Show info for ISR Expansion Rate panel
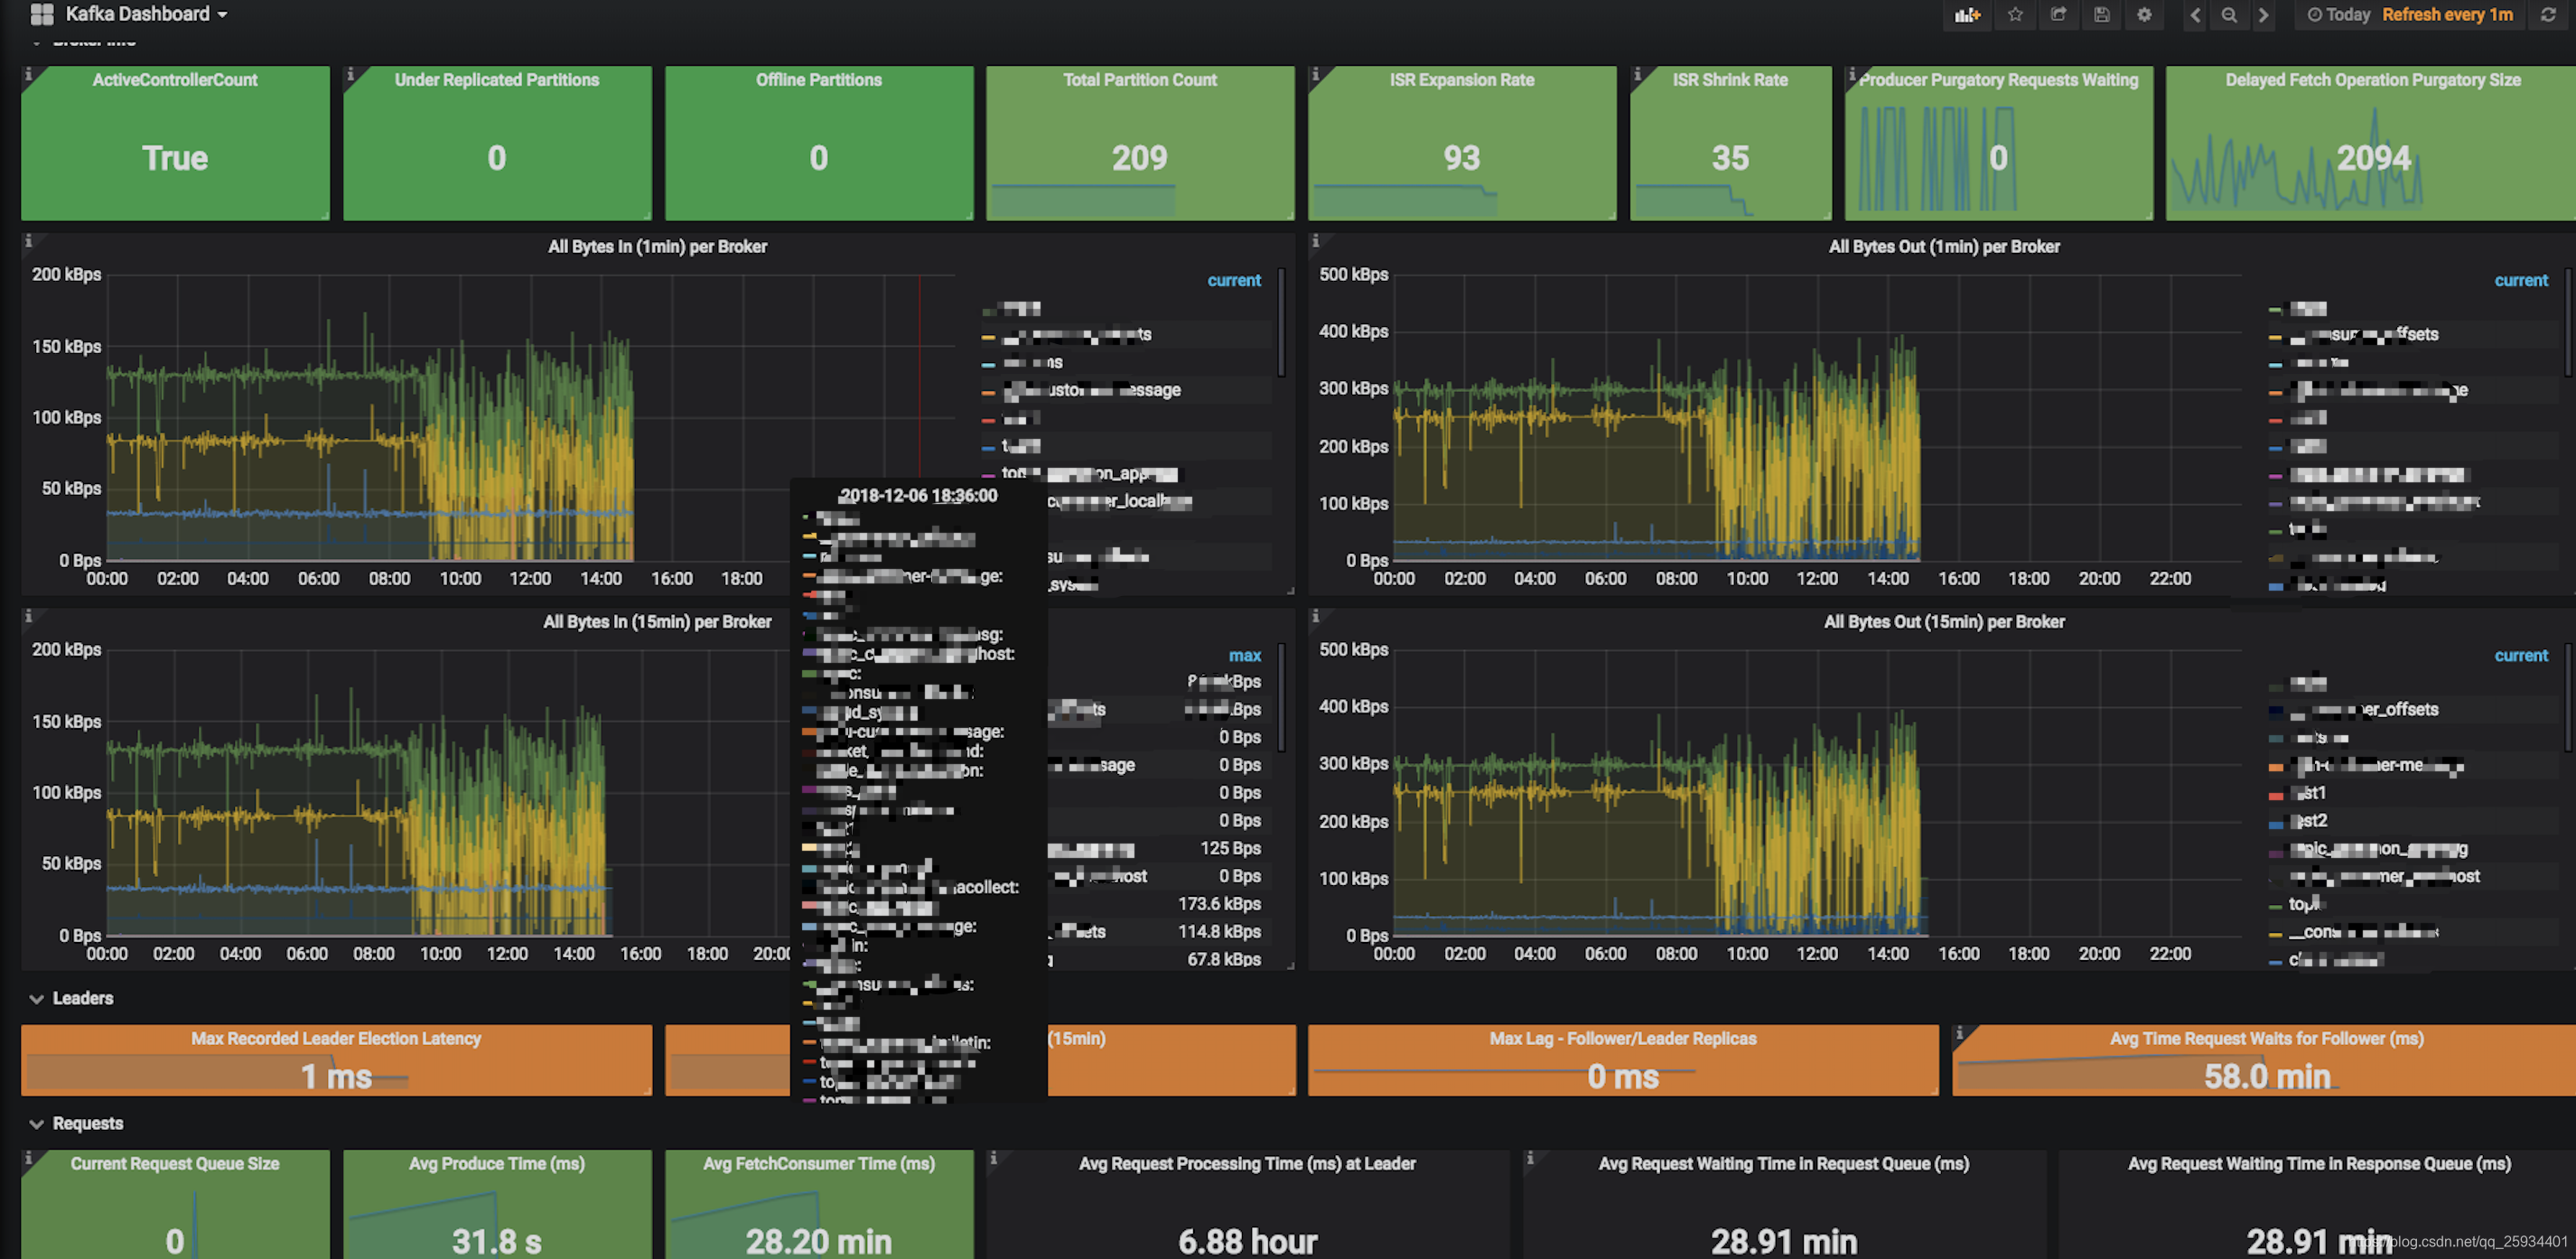This screenshot has width=2576, height=1259. (x=1315, y=74)
